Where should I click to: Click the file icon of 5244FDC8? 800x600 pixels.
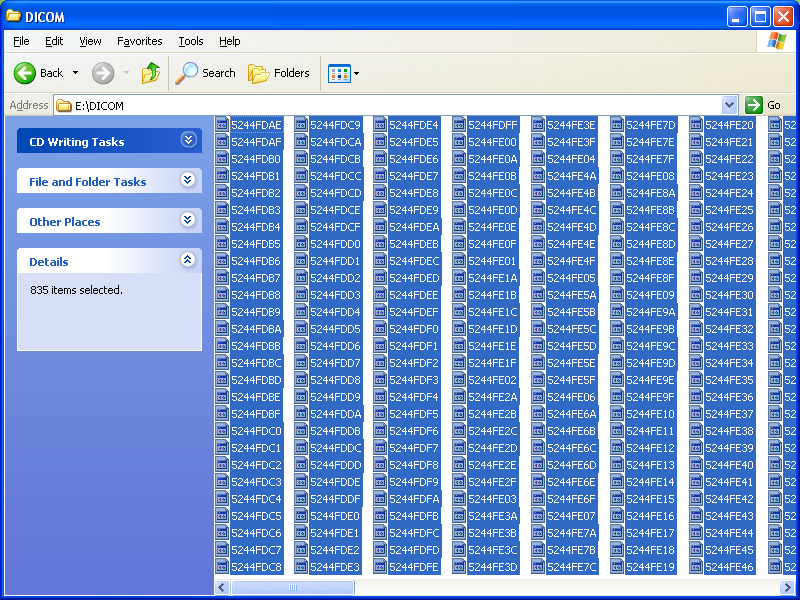coord(222,567)
